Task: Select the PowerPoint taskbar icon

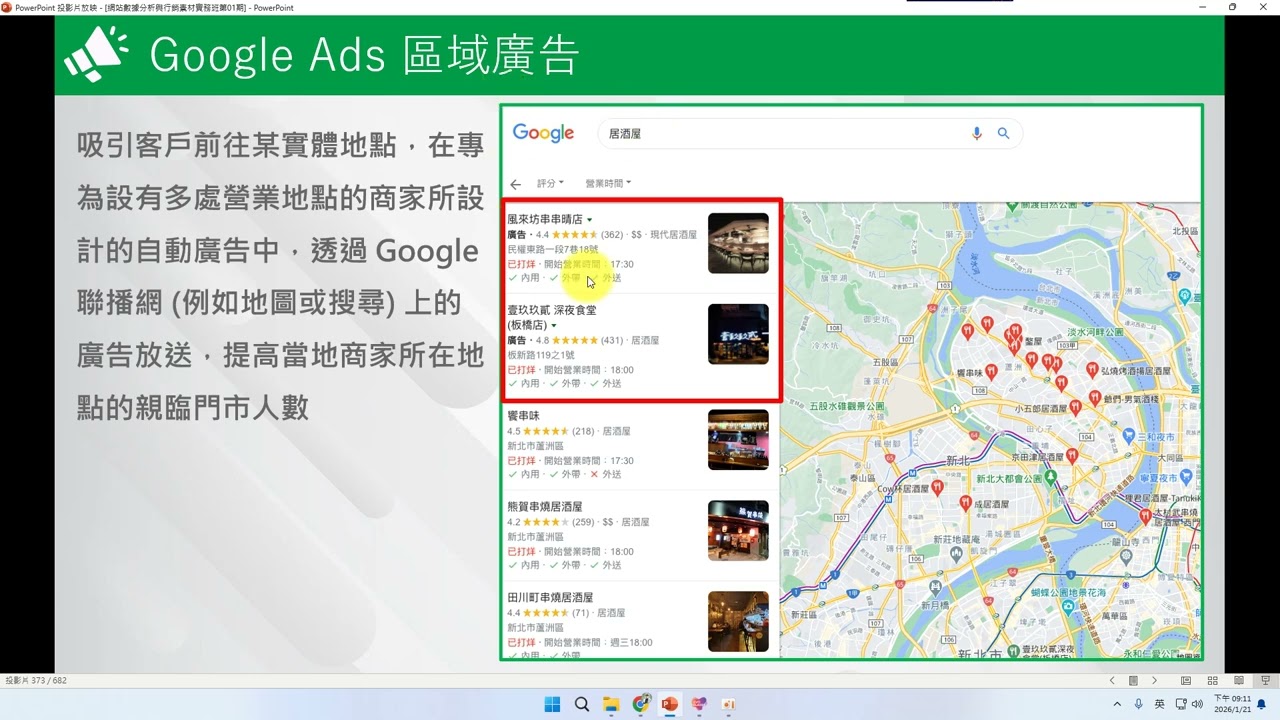Action: pos(669,704)
